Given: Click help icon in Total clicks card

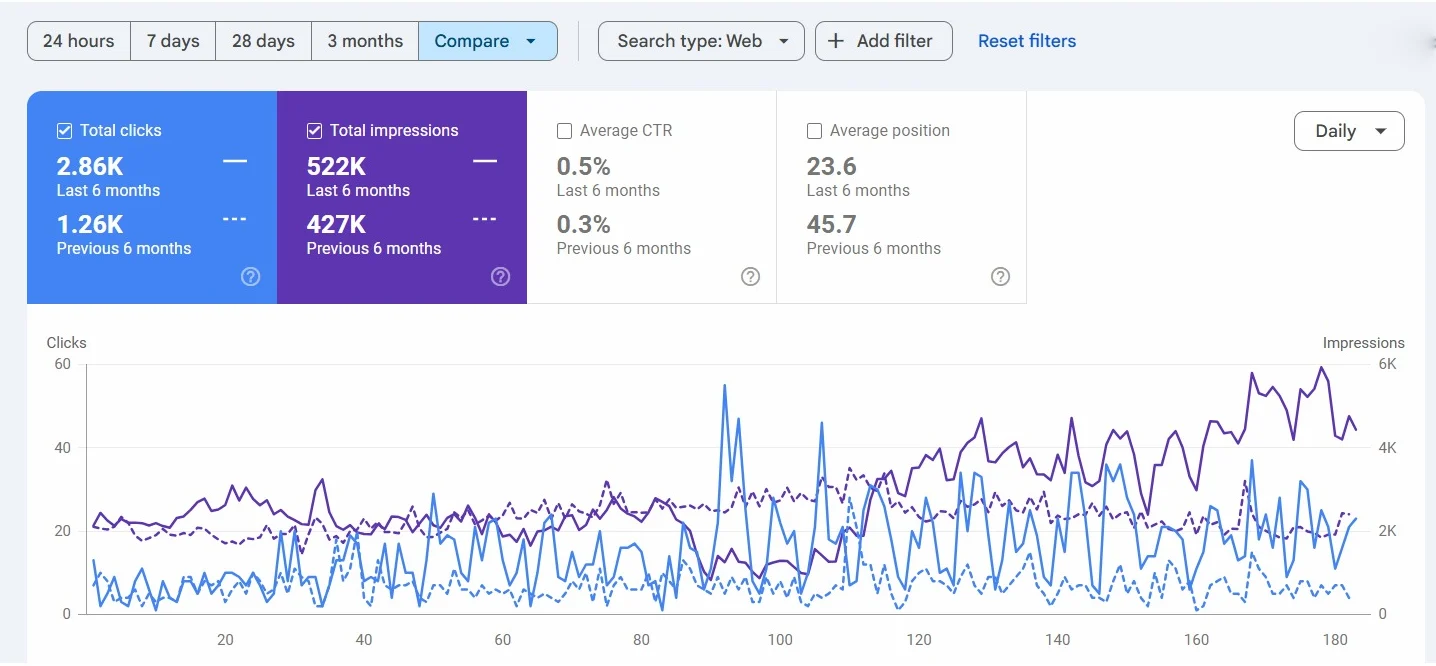Looking at the screenshot, I should 251,277.
